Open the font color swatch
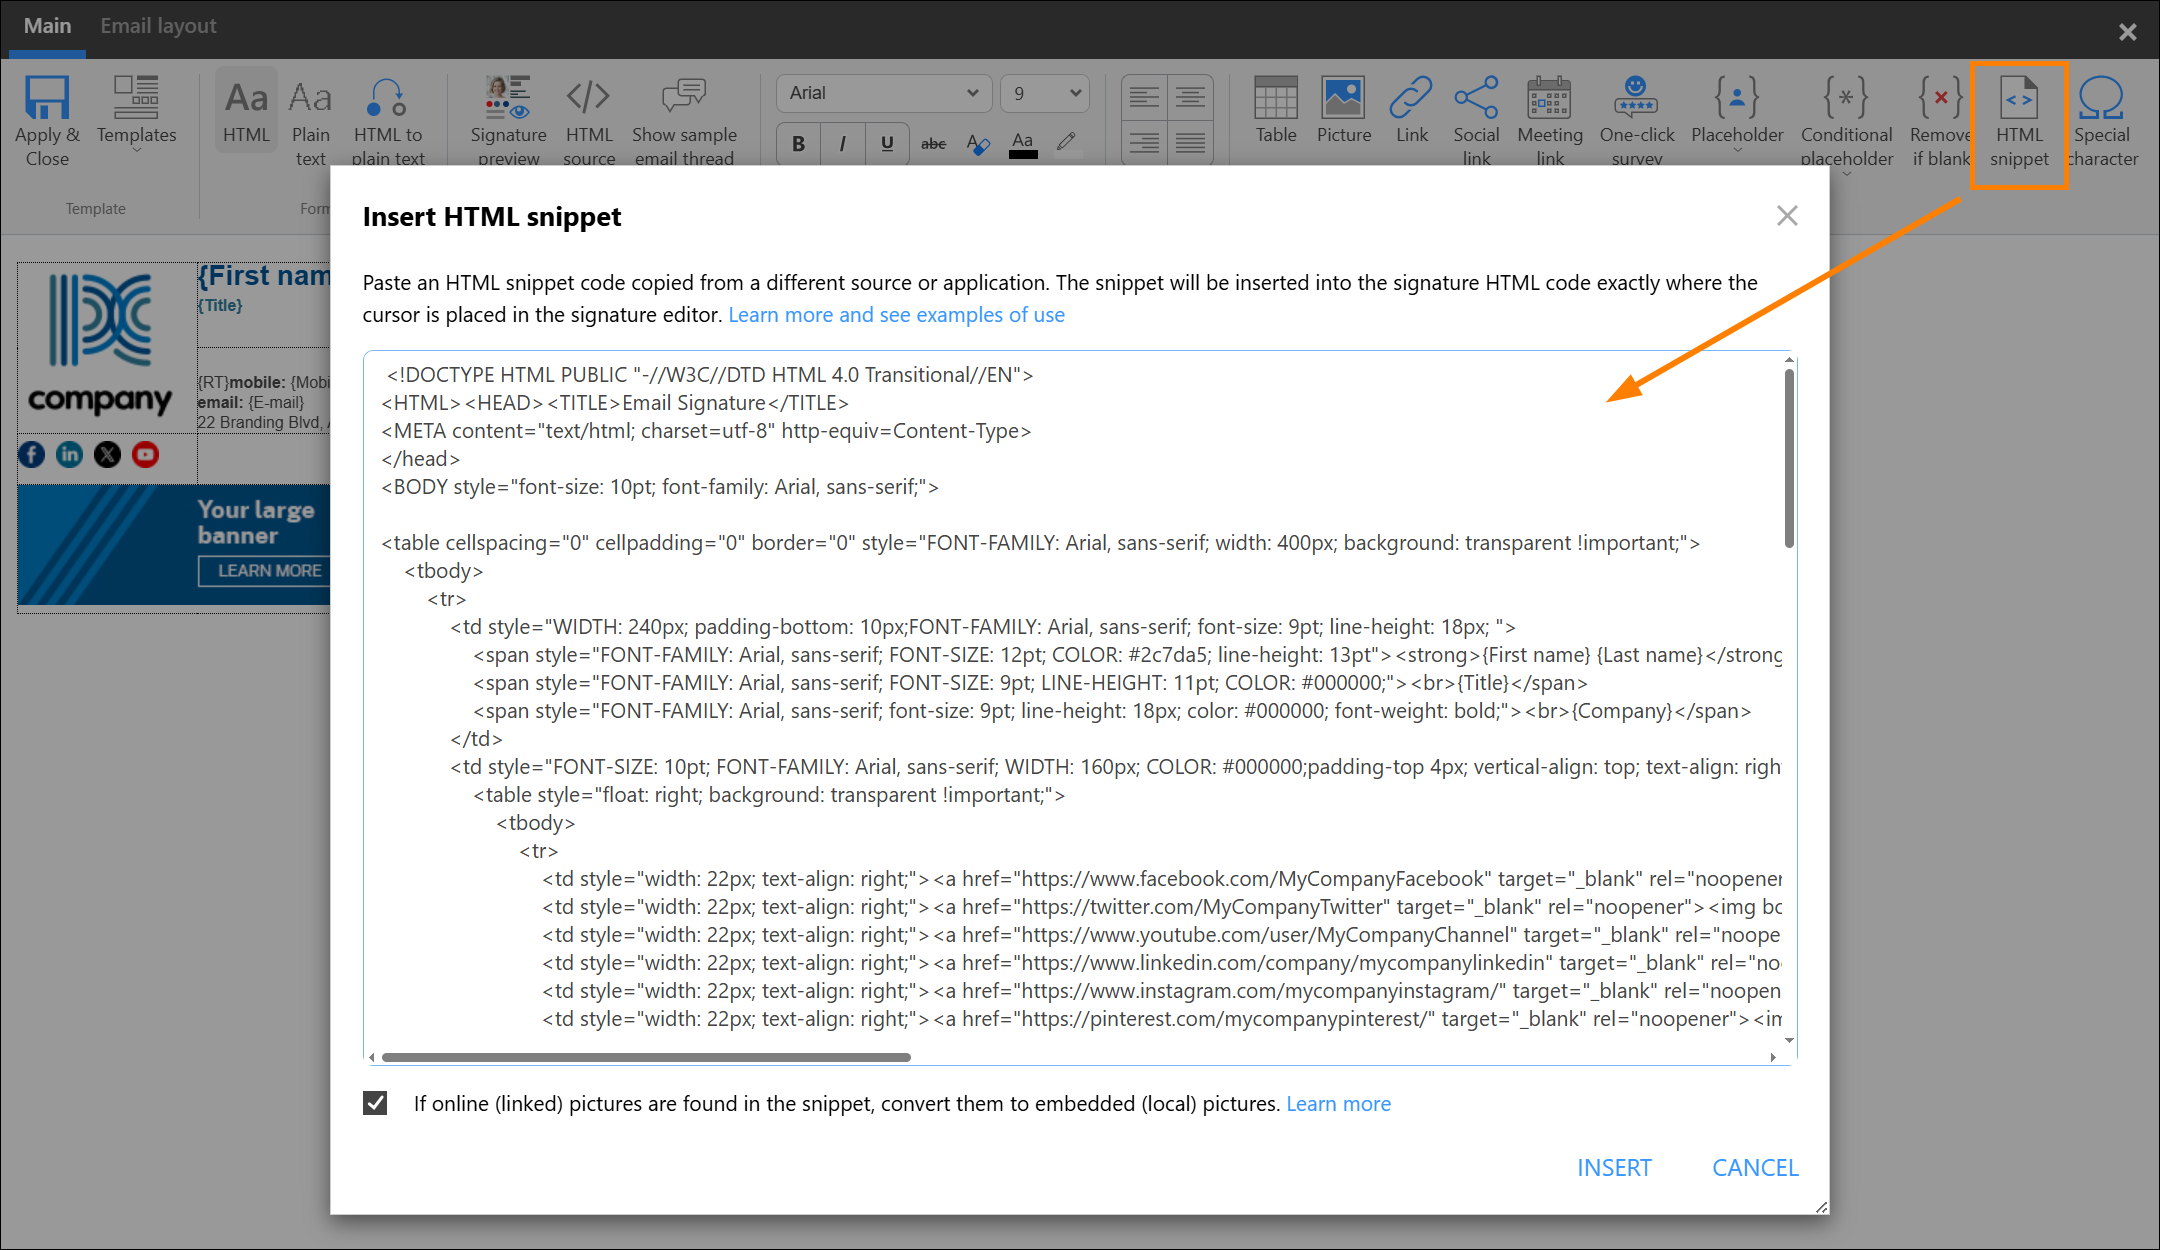Viewport: 2160px width, 1250px height. coord(1022,144)
